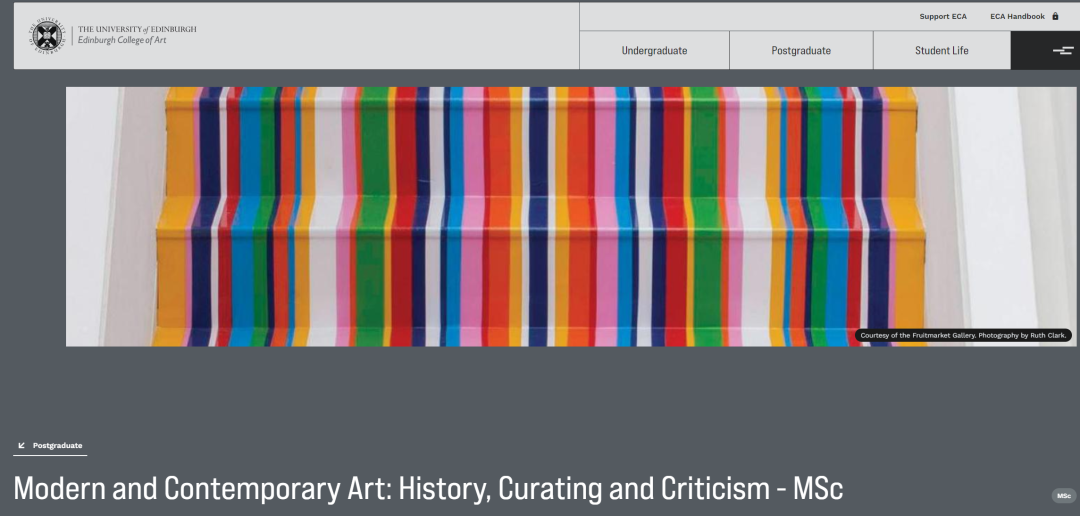Click the Modern and Contemporary Art heading
This screenshot has height=516, width=1080.
pos(428,488)
